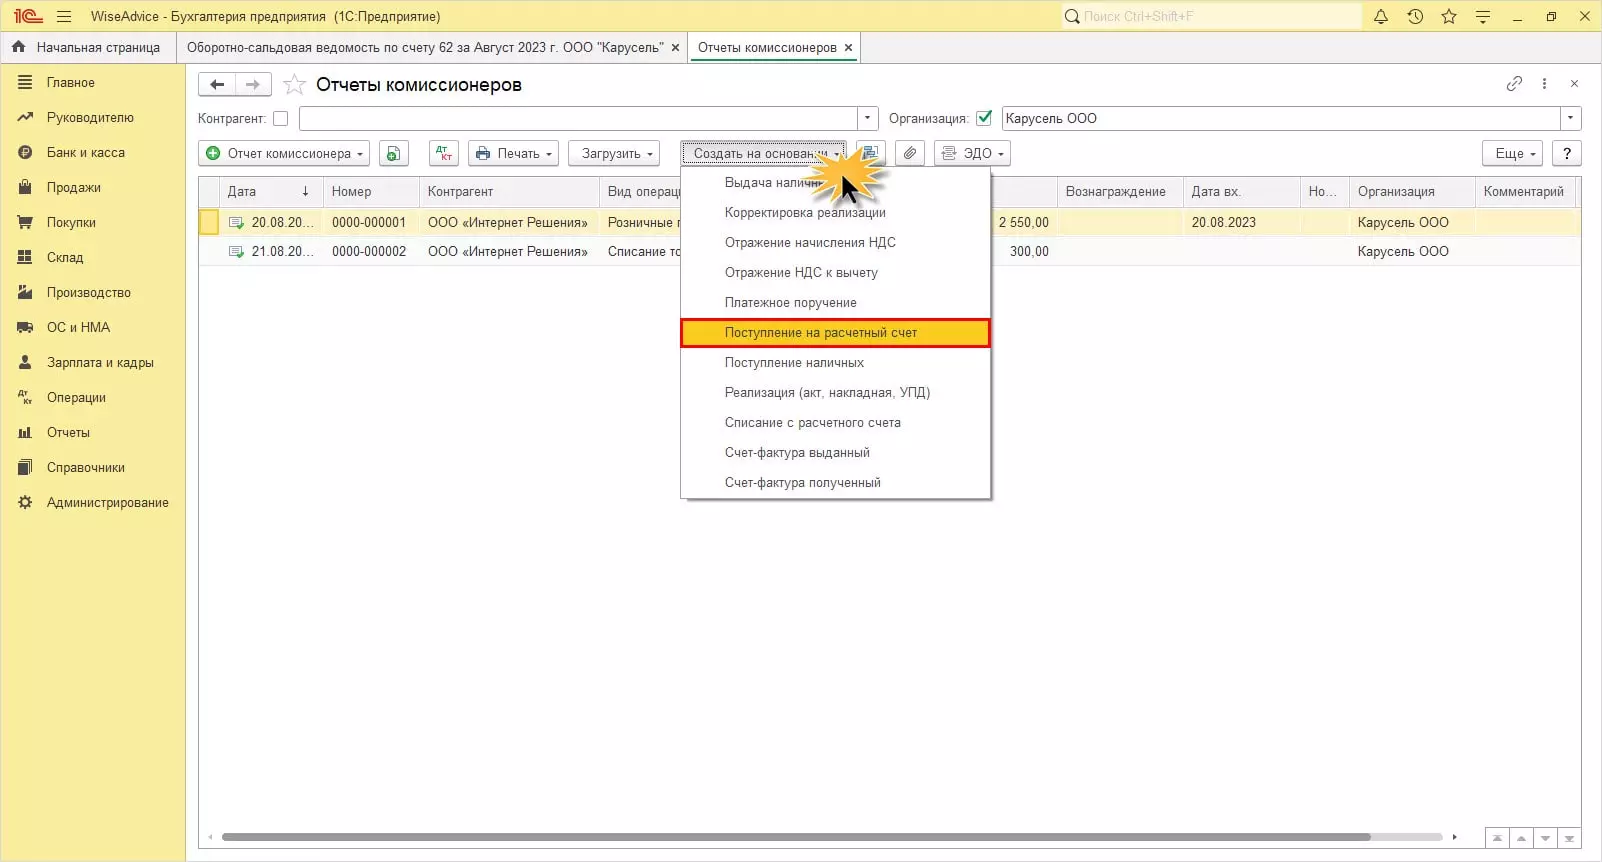Open the Печать dropdown
This screenshot has width=1602, height=862.
click(x=513, y=153)
